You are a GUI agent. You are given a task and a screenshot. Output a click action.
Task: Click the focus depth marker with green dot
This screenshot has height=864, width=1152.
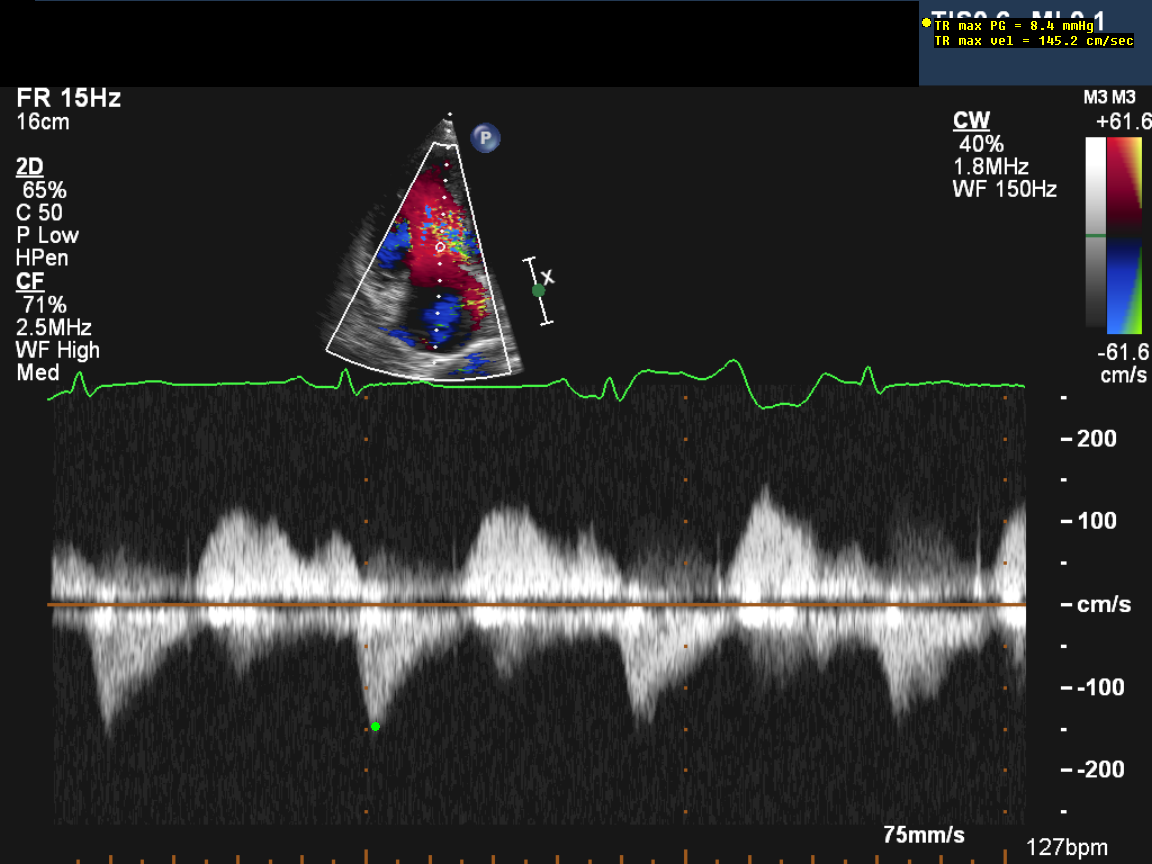(x=538, y=290)
